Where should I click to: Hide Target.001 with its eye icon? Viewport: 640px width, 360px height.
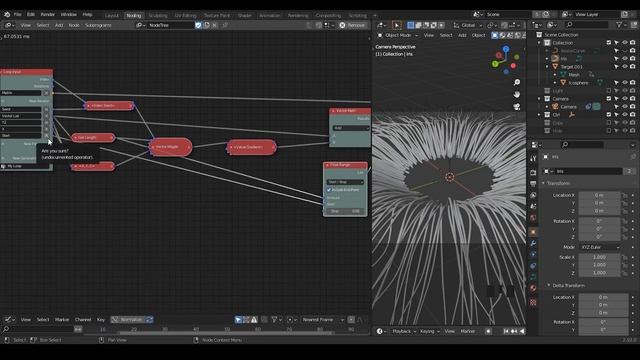coord(624,67)
